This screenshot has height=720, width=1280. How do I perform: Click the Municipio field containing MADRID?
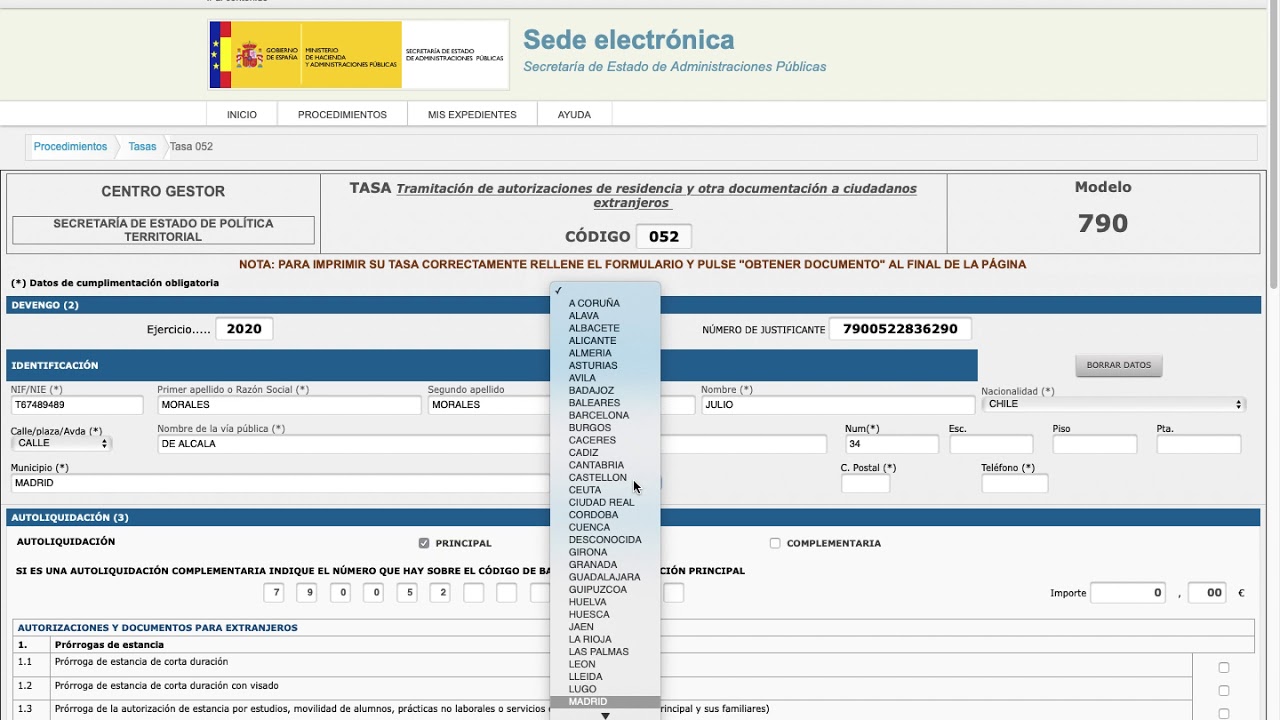(x=280, y=483)
